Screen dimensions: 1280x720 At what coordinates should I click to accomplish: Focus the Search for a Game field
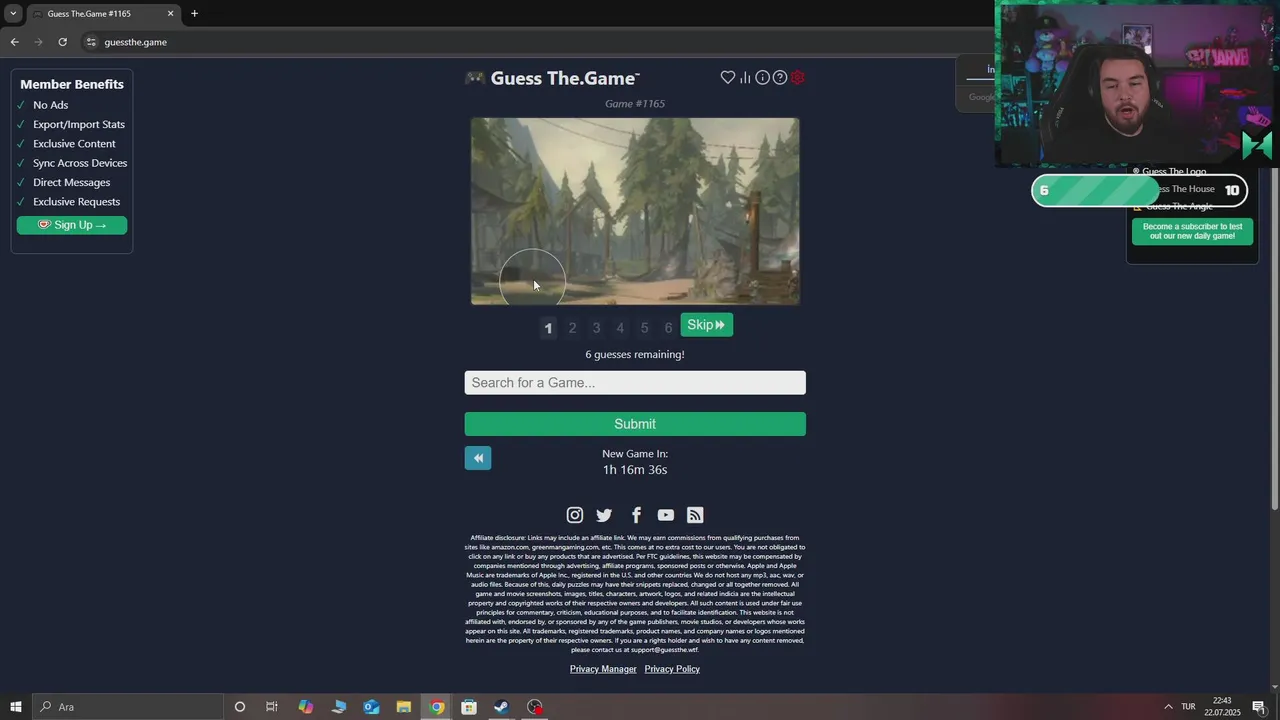click(635, 383)
